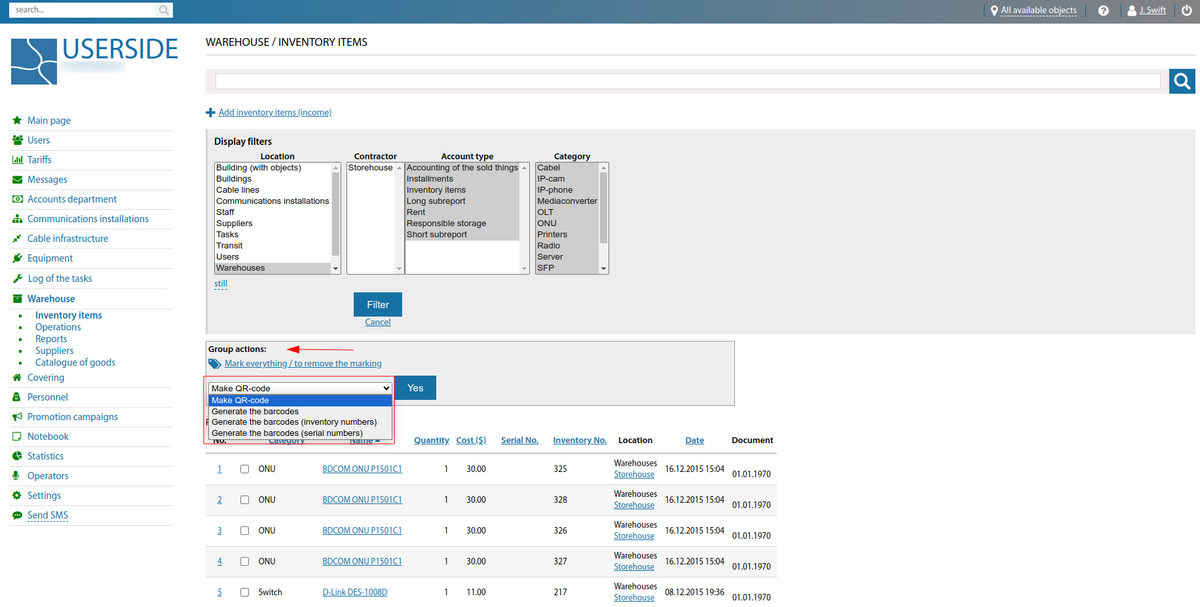Open Reports under Warehouse menu
1200x607 pixels.
click(x=51, y=339)
